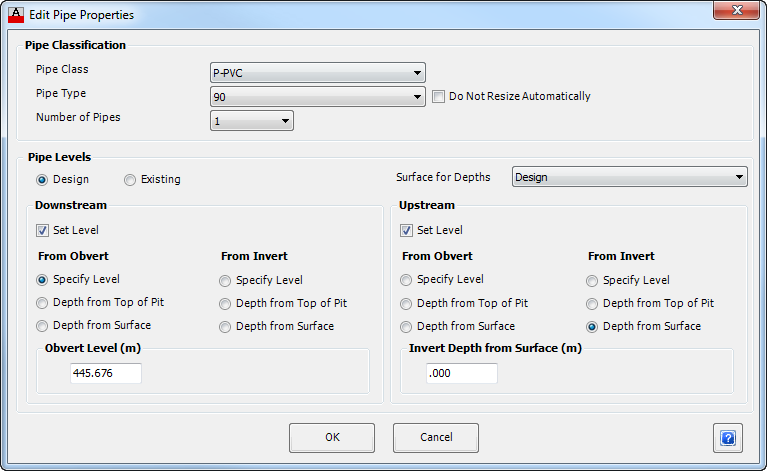Choose Downstream From Obvert Depth from Surface
This screenshot has height=471, width=767.
click(42, 326)
